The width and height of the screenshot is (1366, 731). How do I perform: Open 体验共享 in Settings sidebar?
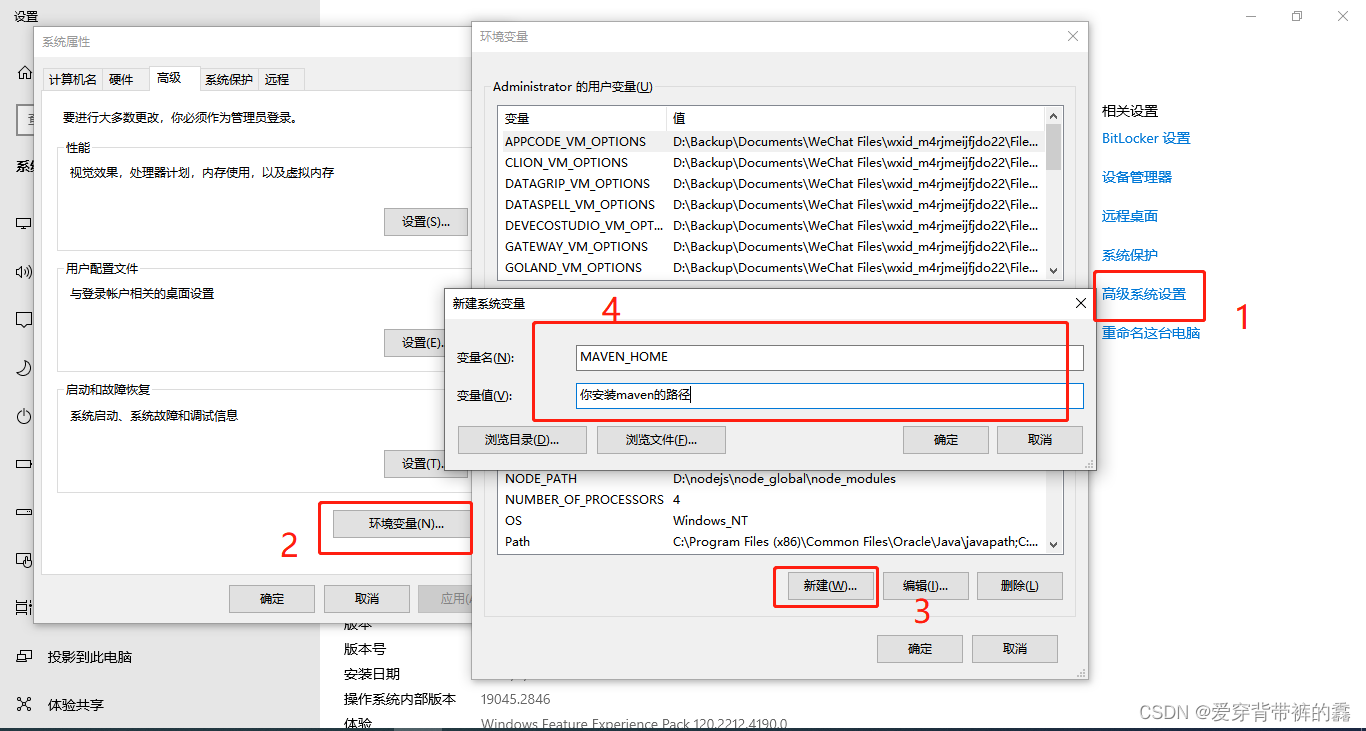click(x=76, y=705)
